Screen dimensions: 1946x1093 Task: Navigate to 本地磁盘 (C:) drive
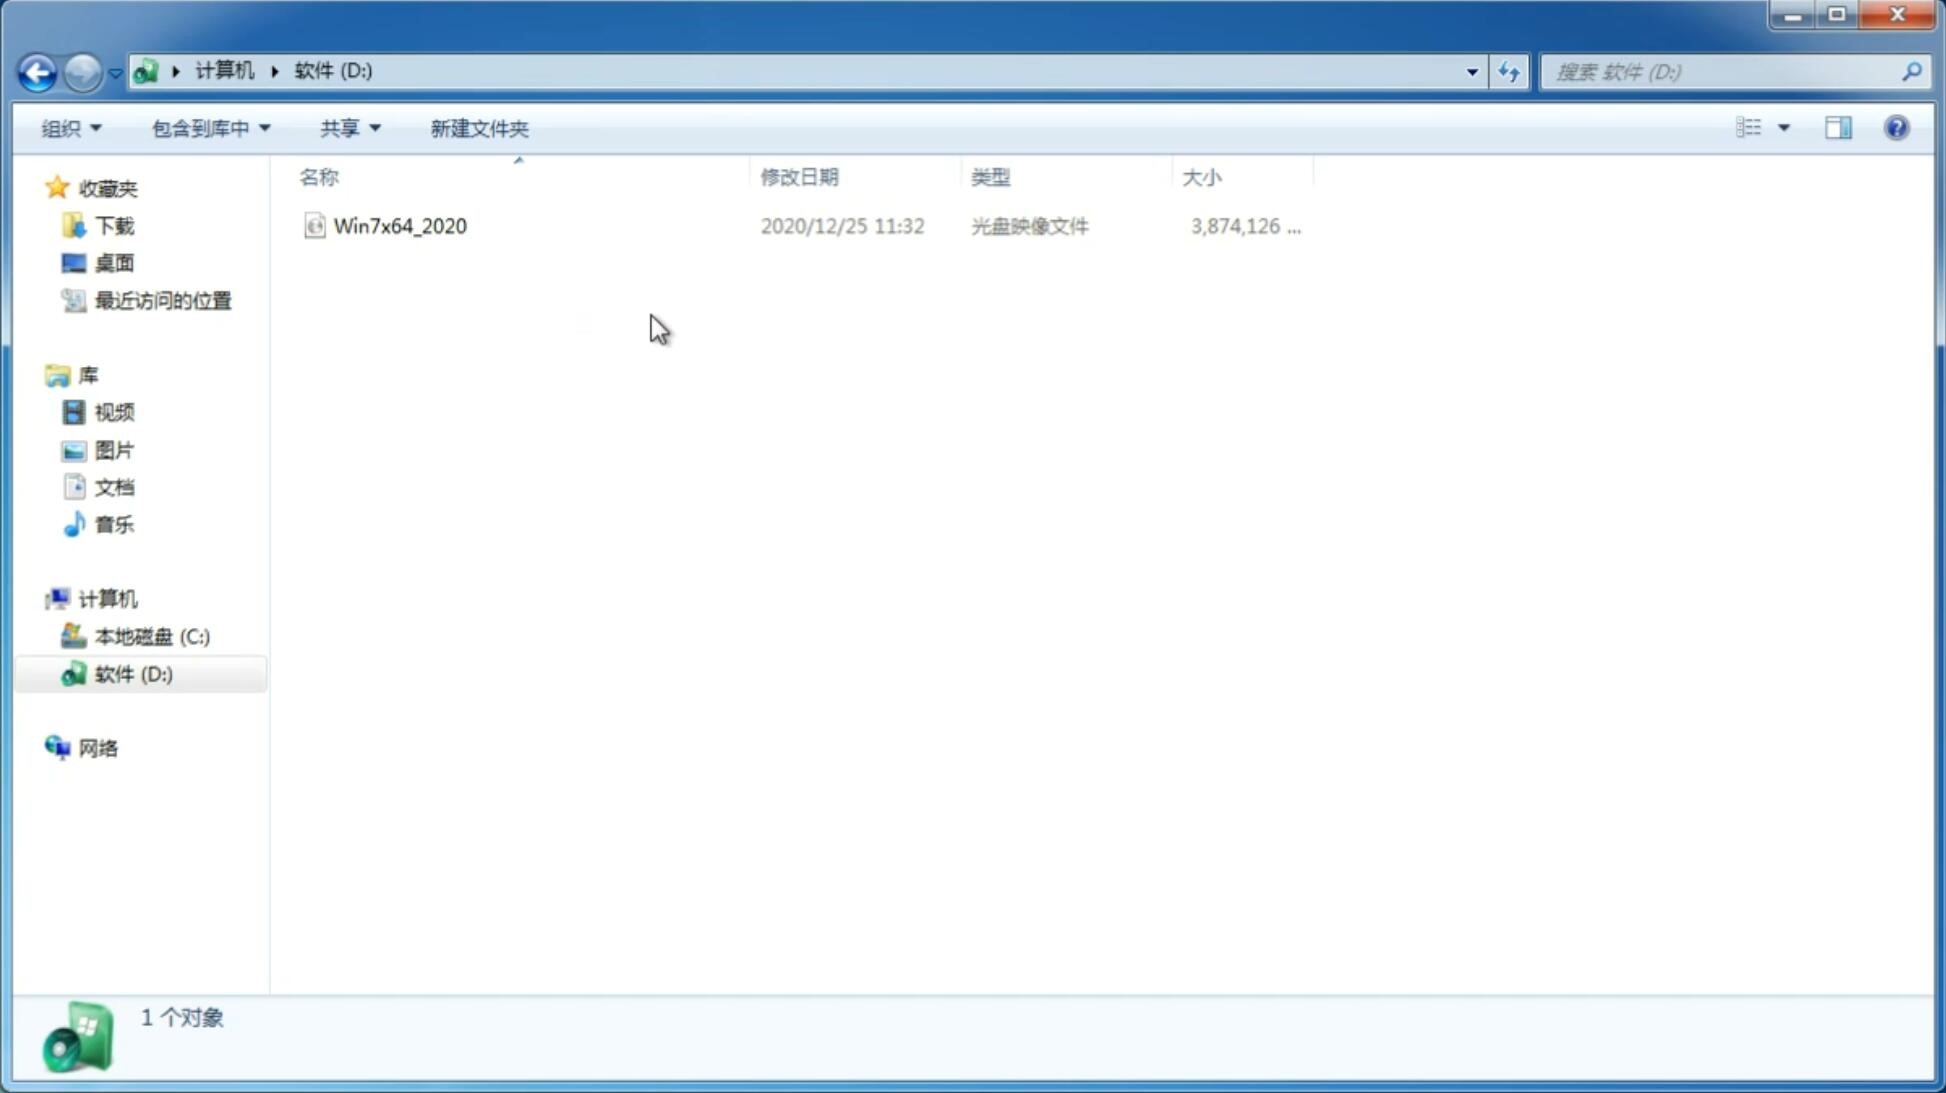(151, 636)
